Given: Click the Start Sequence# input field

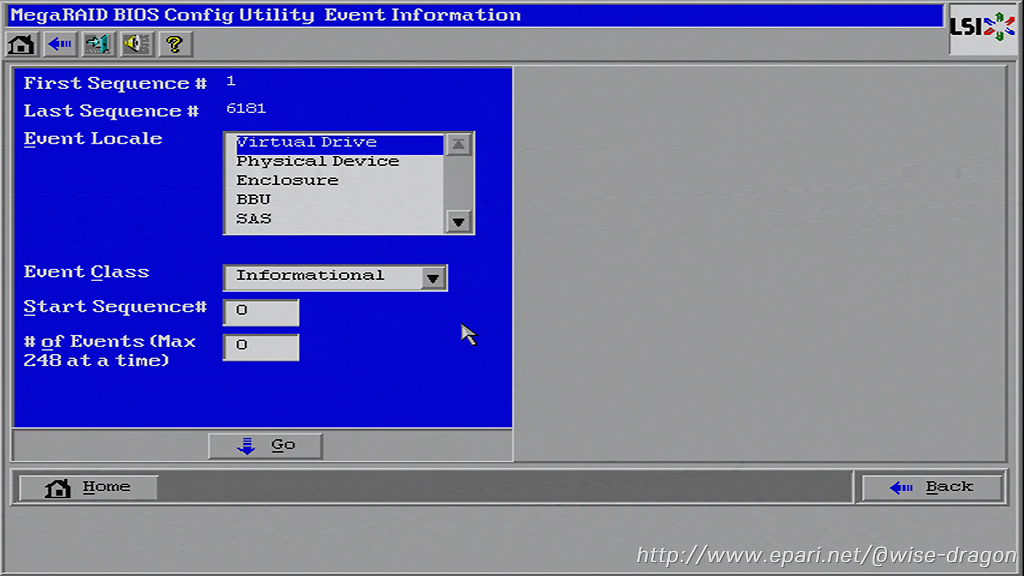Looking at the screenshot, I should pos(261,312).
